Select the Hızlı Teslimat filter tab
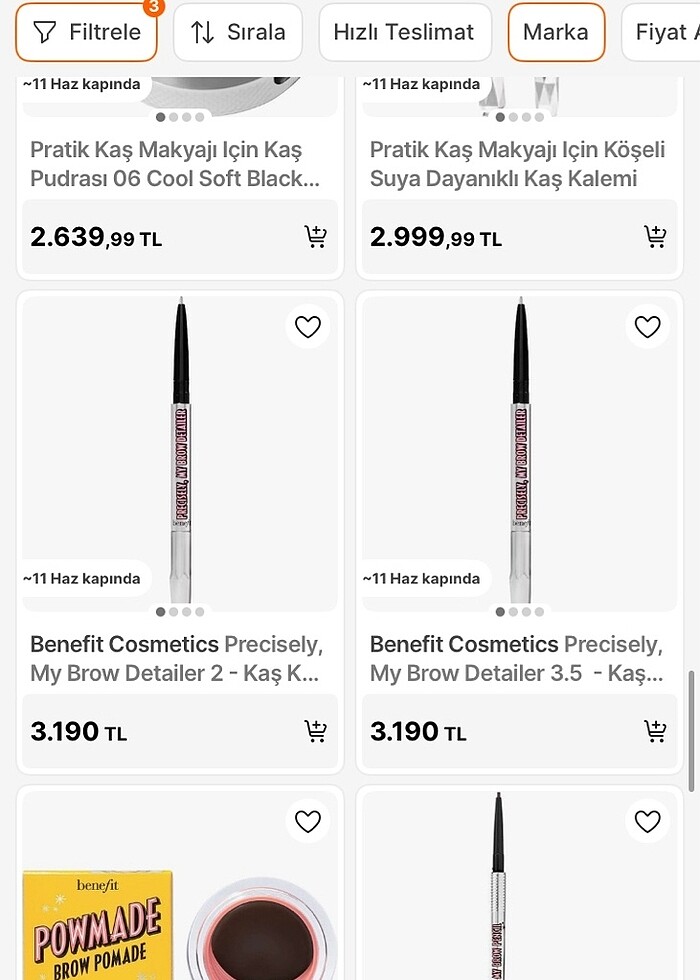This screenshot has width=700, height=980. [405, 32]
